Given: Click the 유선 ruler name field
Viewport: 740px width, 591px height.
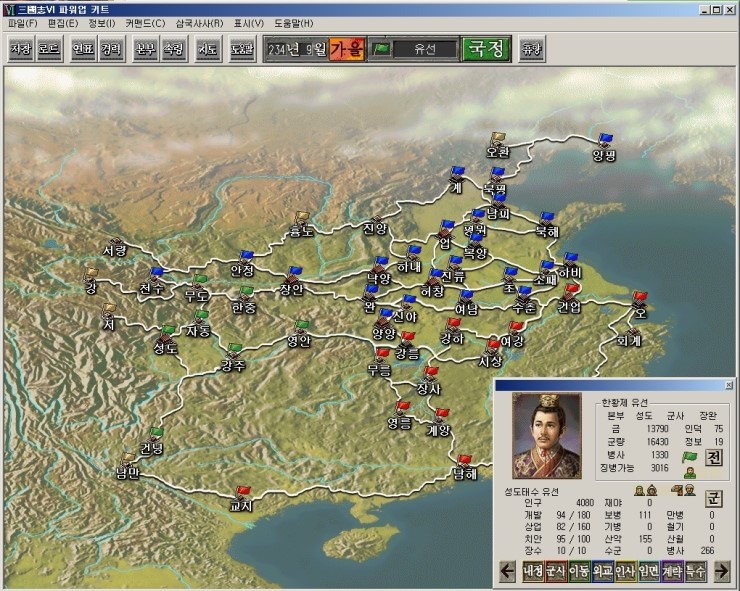Looking at the screenshot, I should (x=425, y=49).
